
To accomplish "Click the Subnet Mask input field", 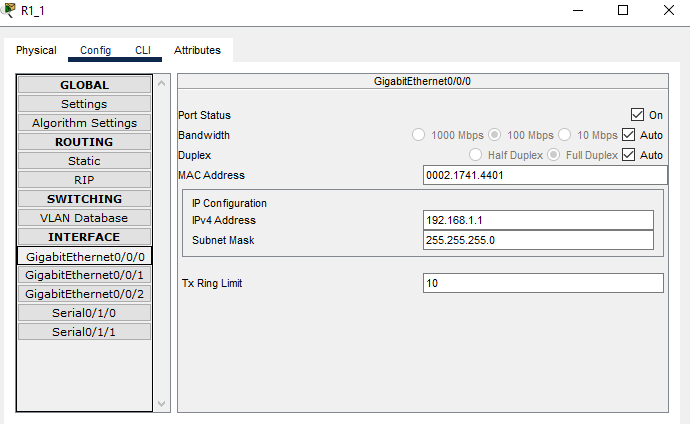I will (x=538, y=240).
